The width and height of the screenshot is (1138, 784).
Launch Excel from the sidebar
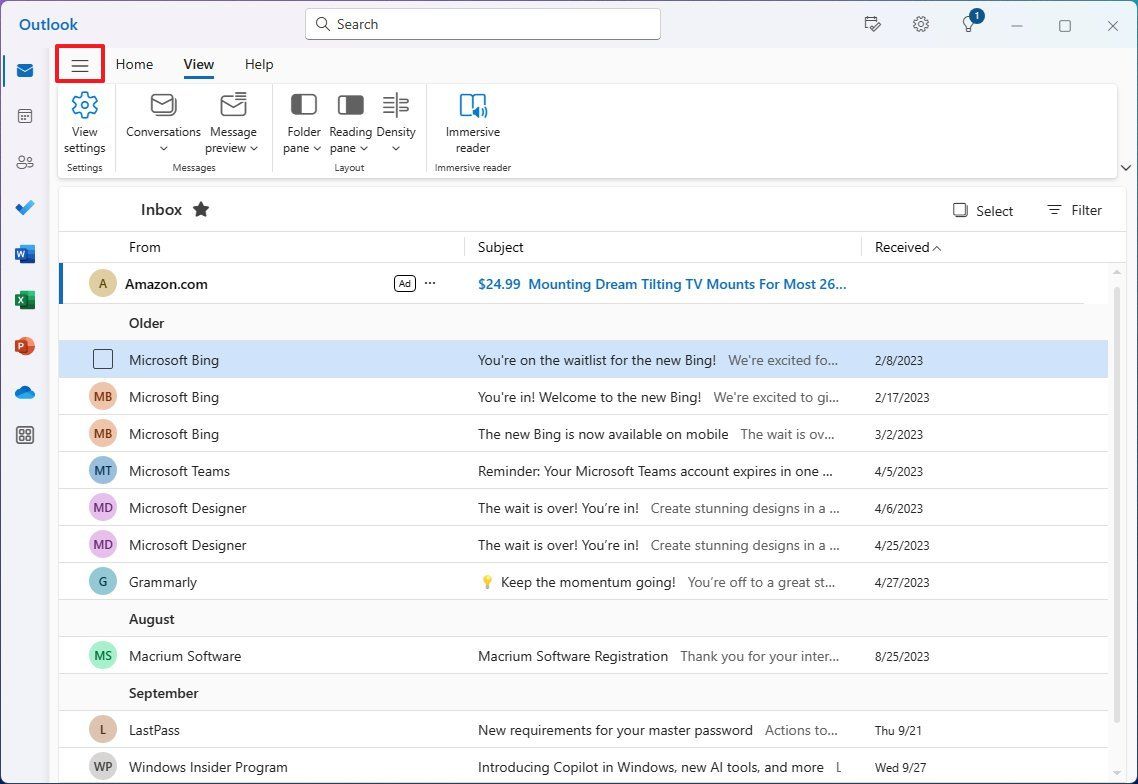(x=25, y=300)
